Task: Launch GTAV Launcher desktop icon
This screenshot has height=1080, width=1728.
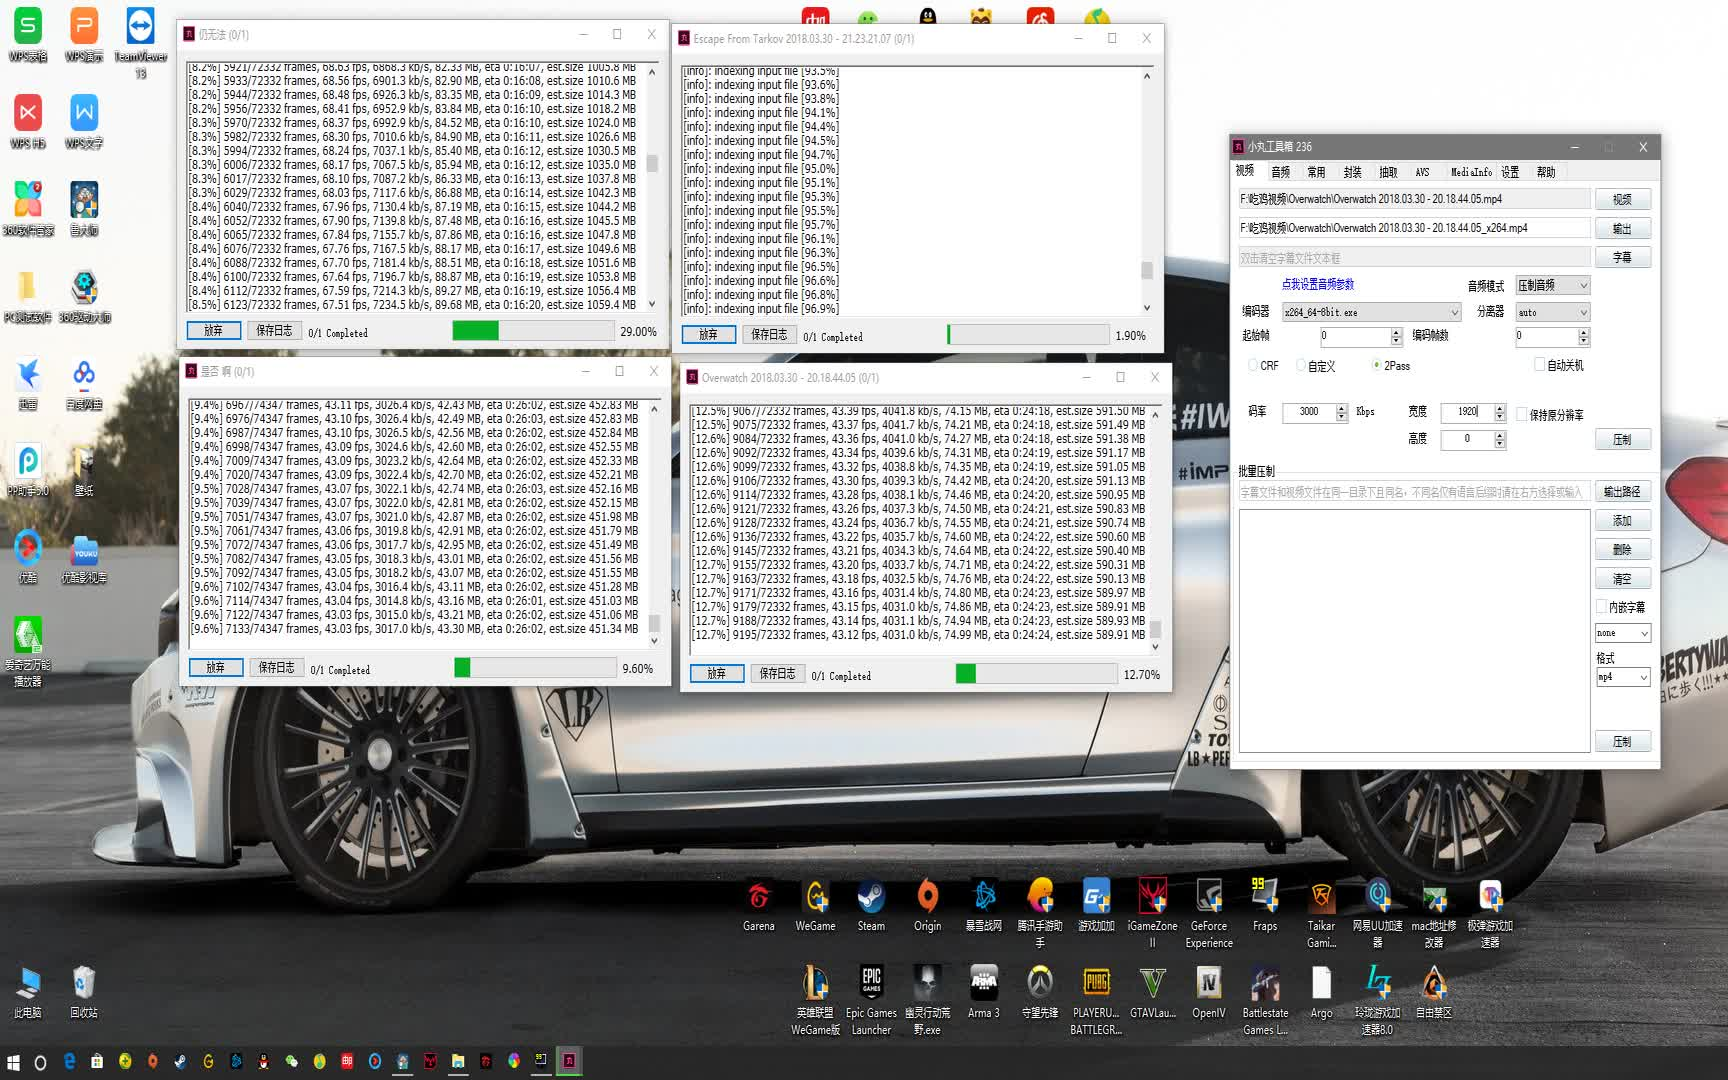Action: [1153, 992]
